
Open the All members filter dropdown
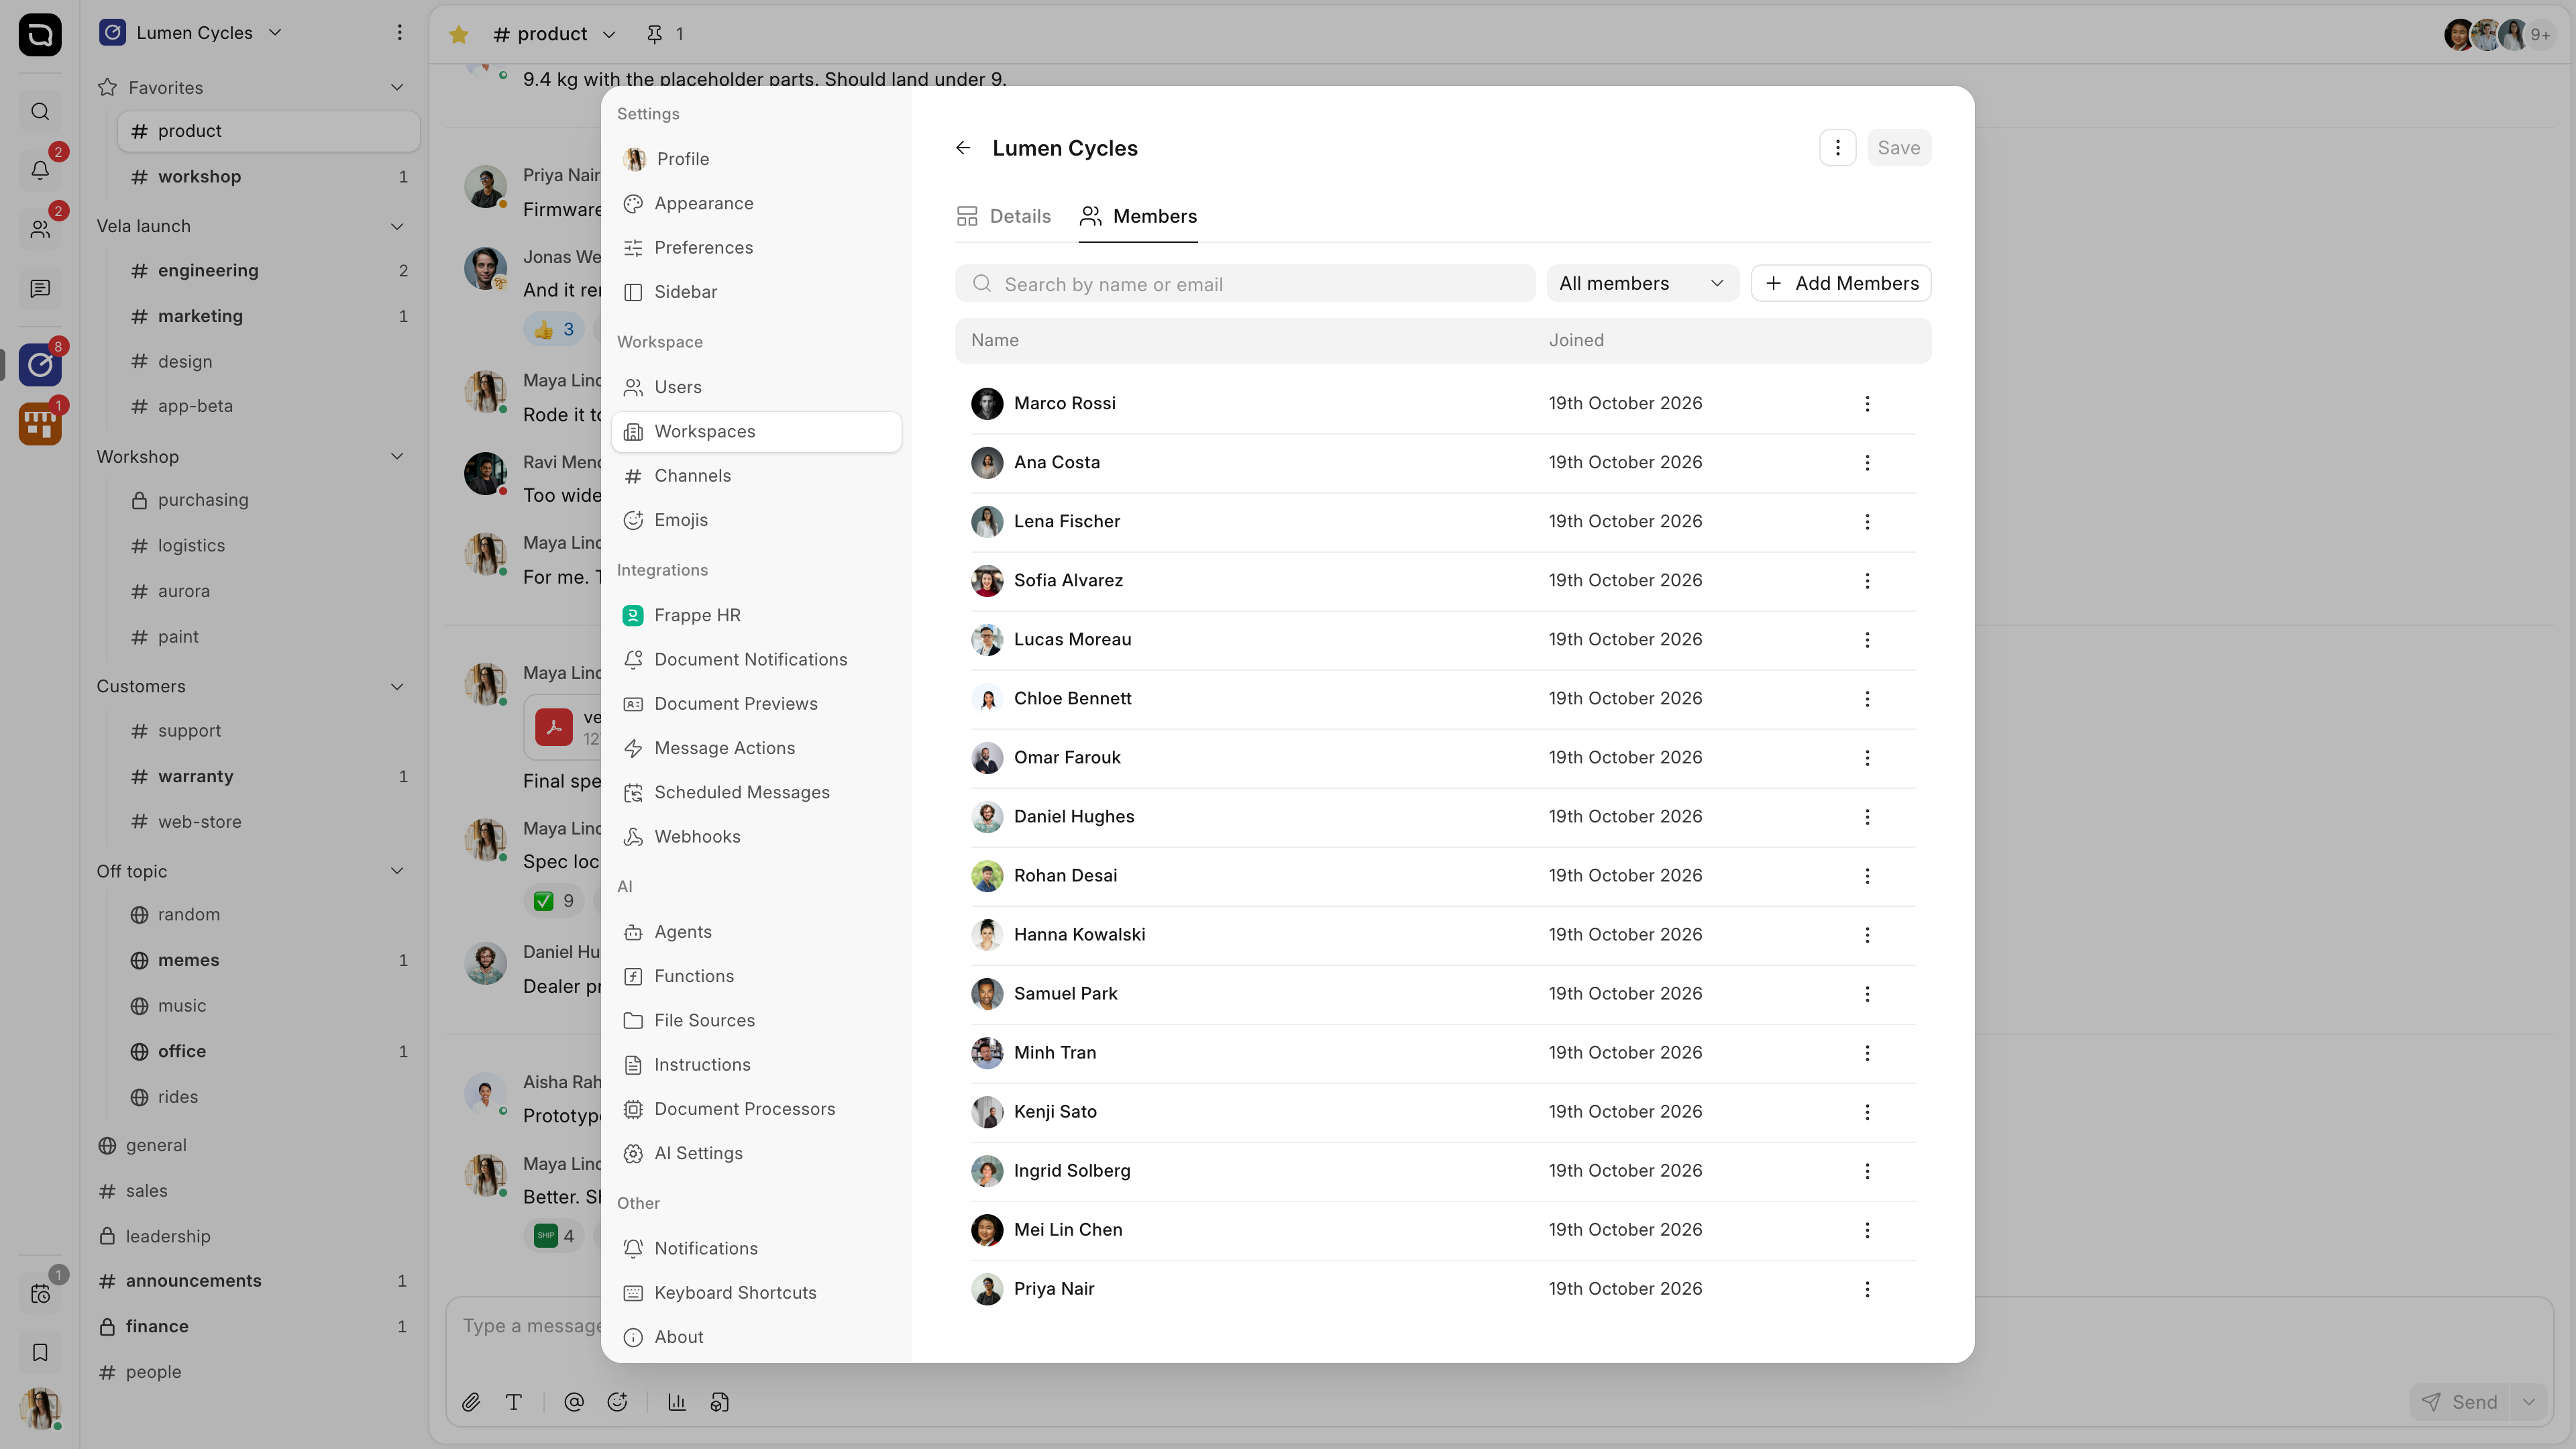coord(1642,284)
